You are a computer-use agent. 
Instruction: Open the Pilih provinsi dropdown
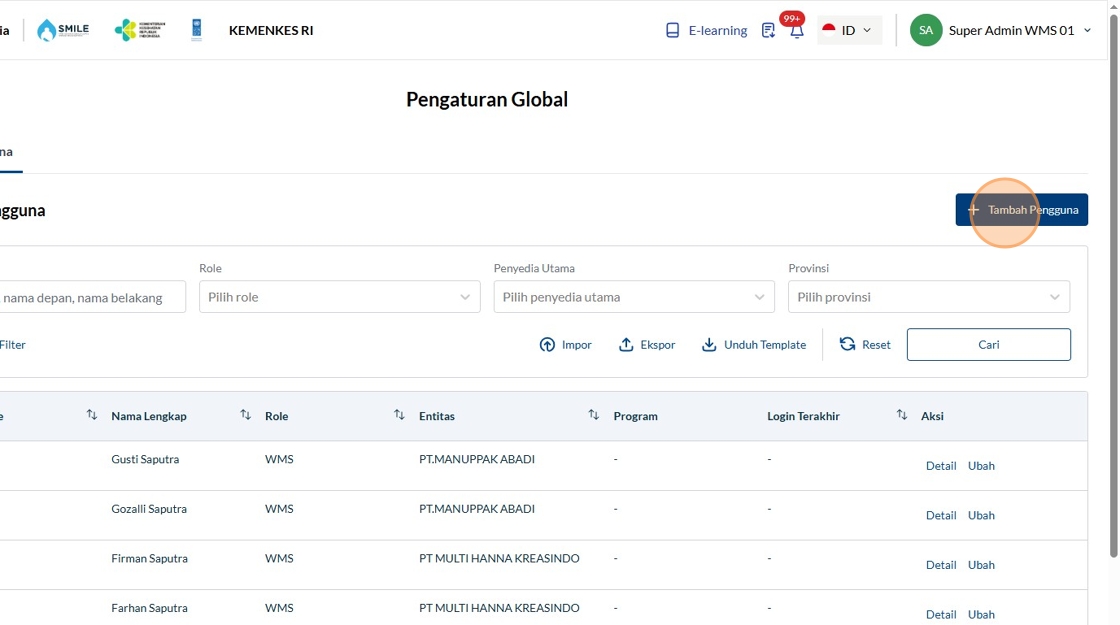(929, 297)
